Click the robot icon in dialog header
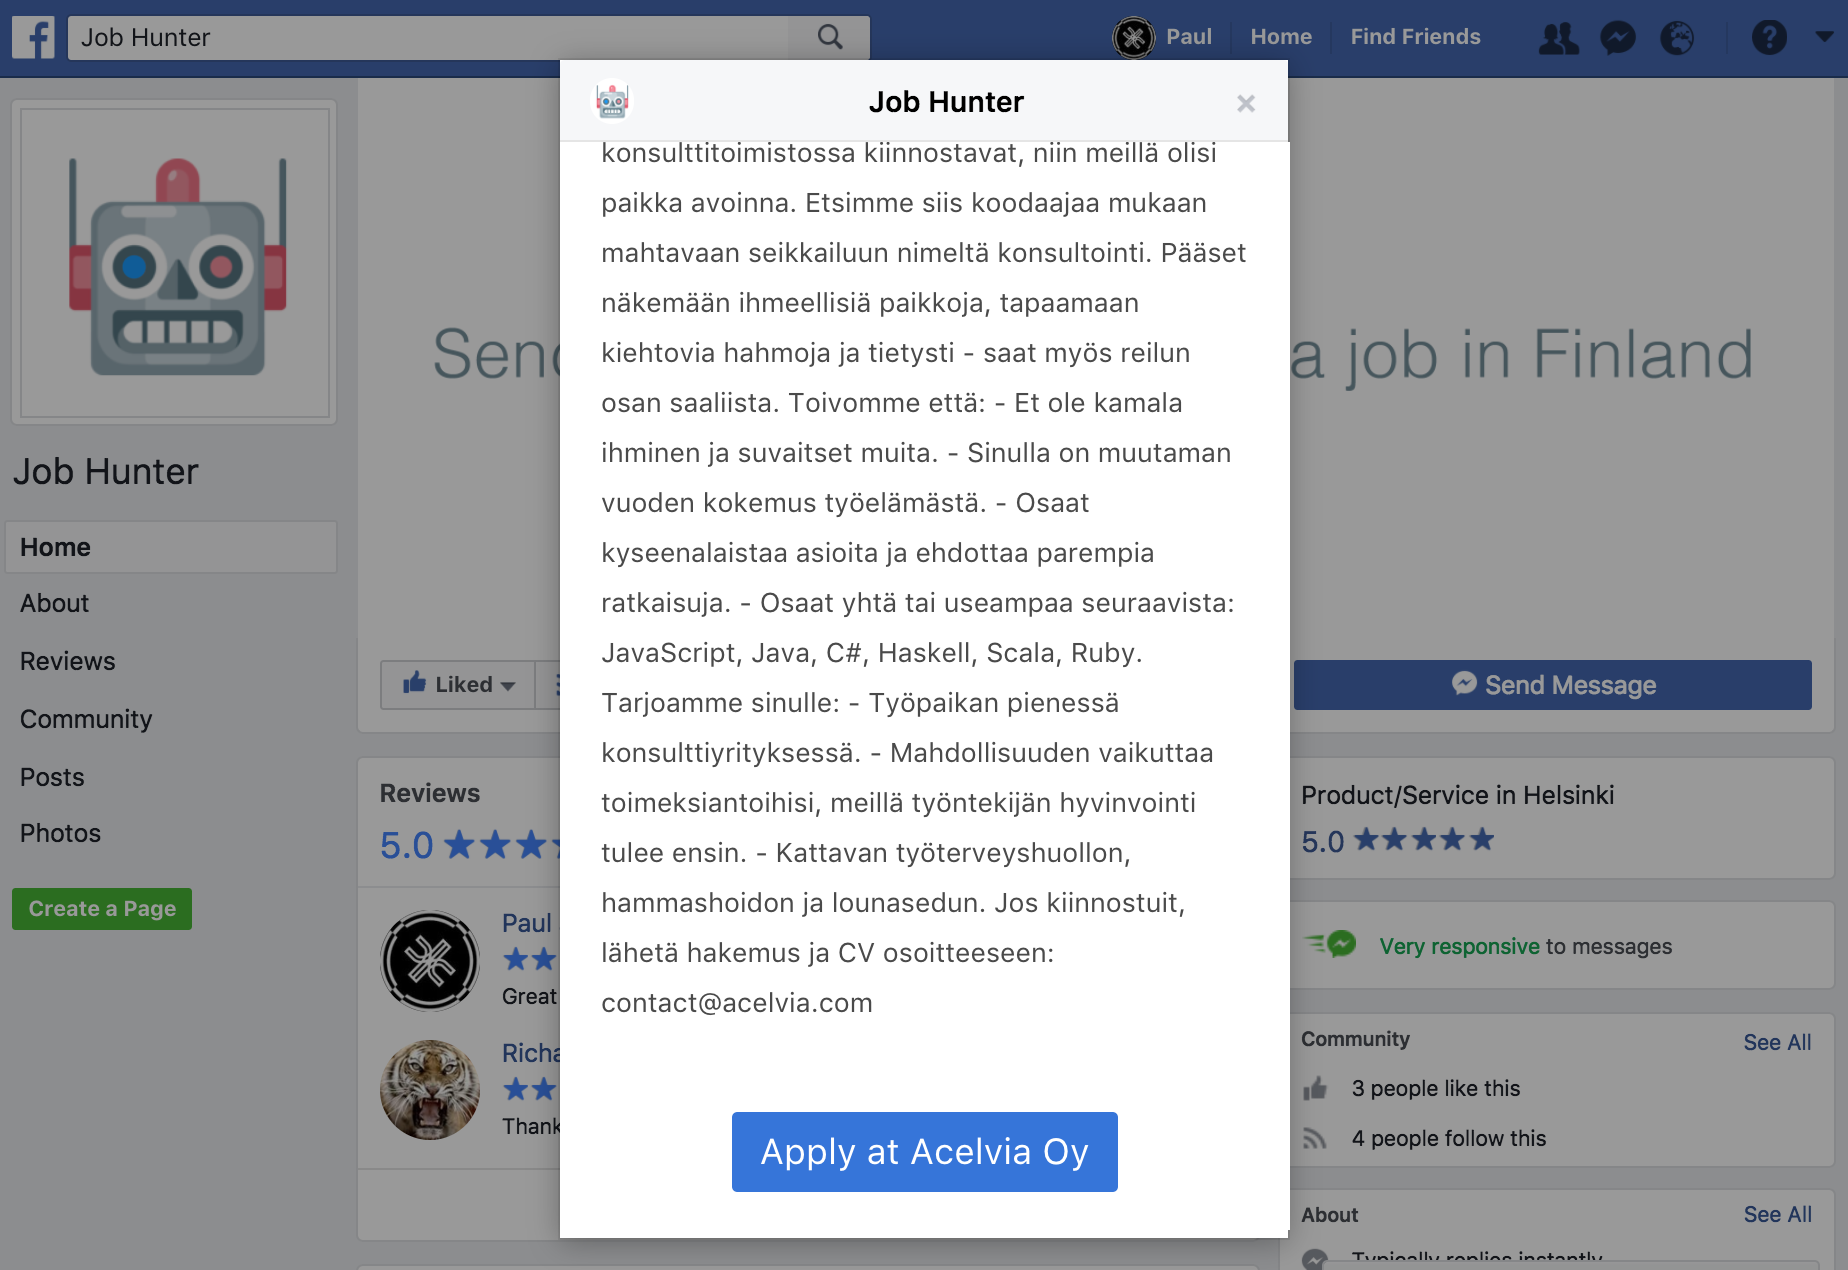 tap(612, 101)
